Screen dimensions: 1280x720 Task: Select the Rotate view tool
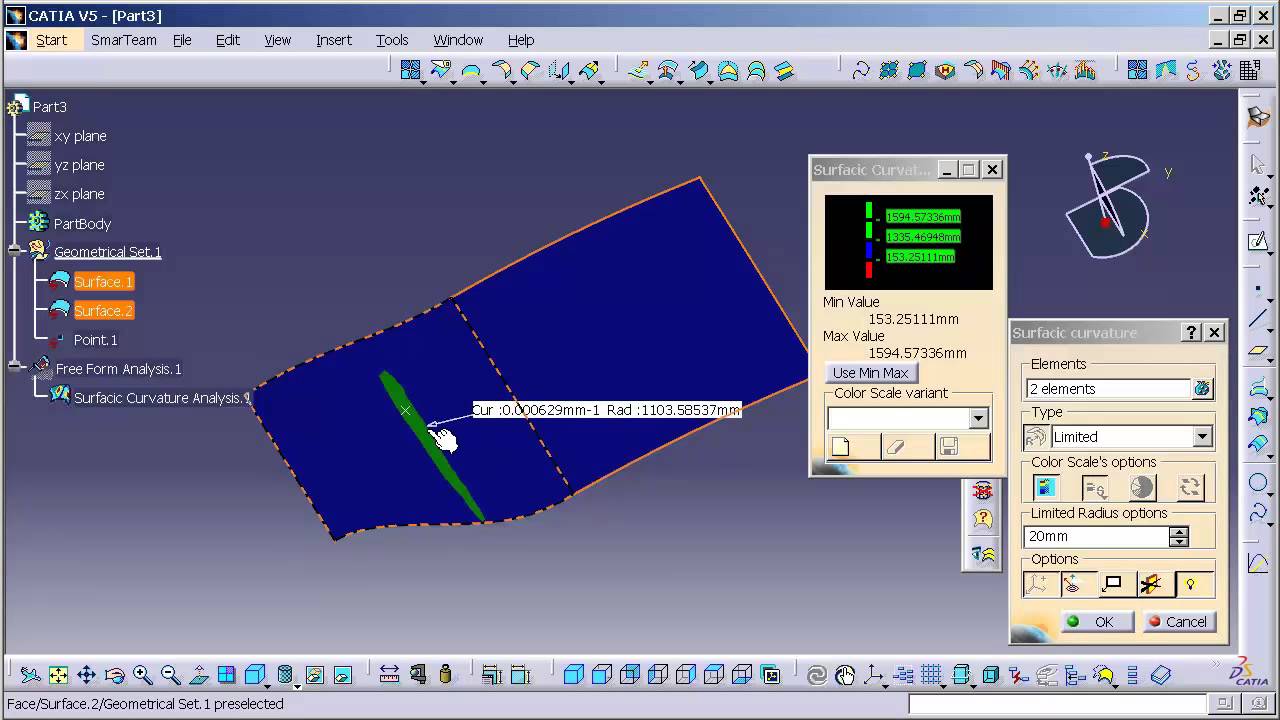114,675
